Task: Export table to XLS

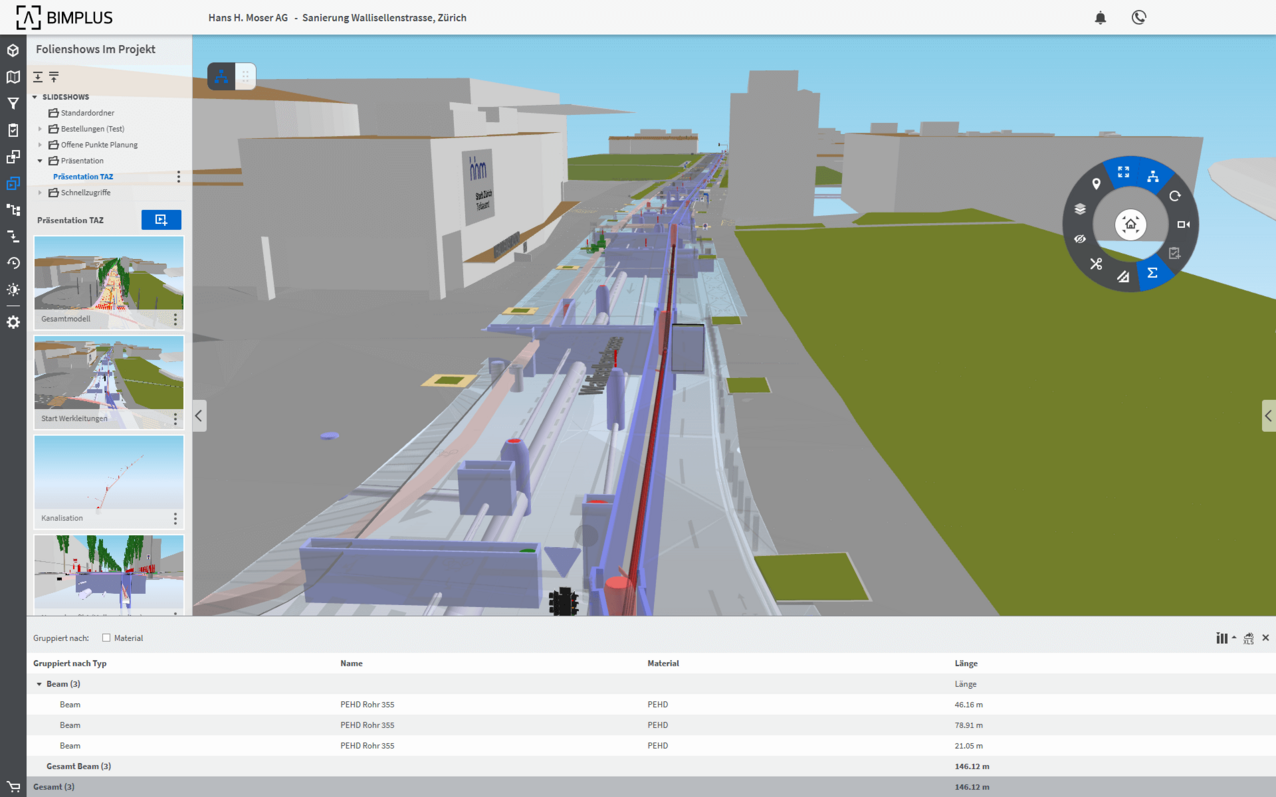Action: pos(1248,638)
